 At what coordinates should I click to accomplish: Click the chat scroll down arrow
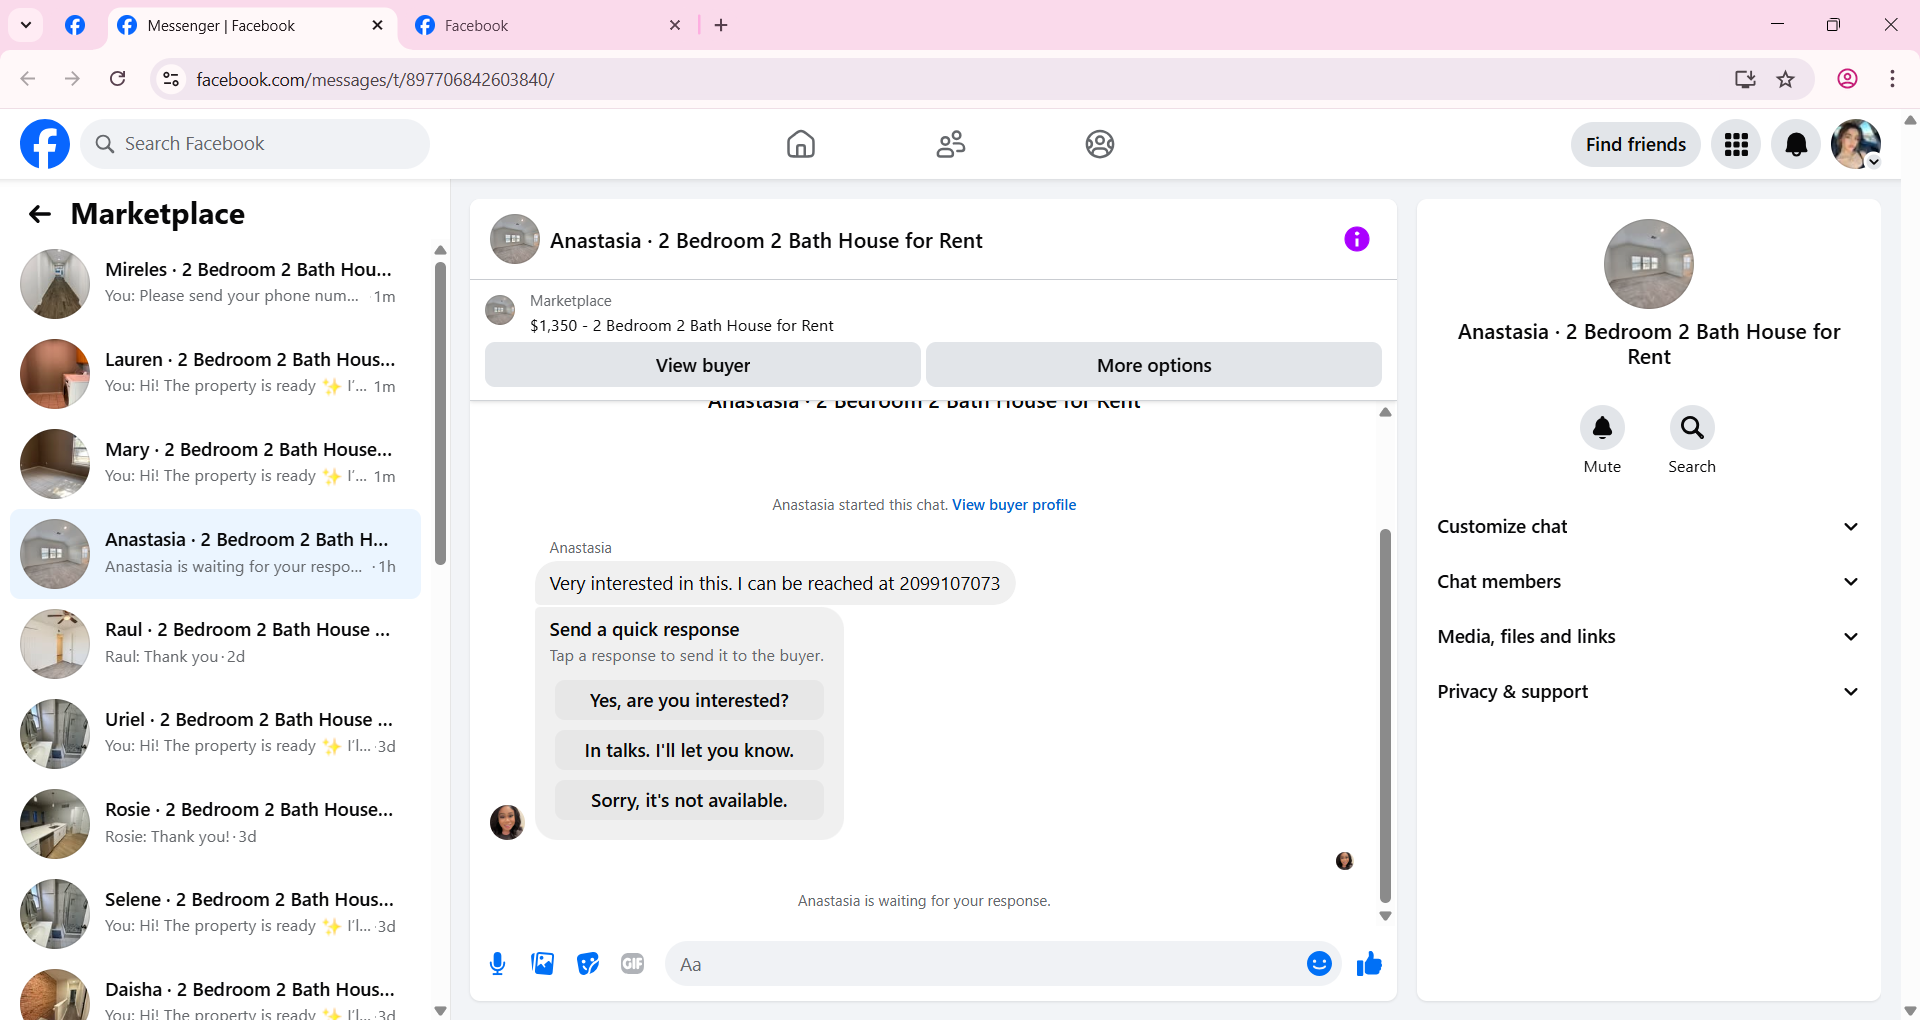(x=1385, y=916)
